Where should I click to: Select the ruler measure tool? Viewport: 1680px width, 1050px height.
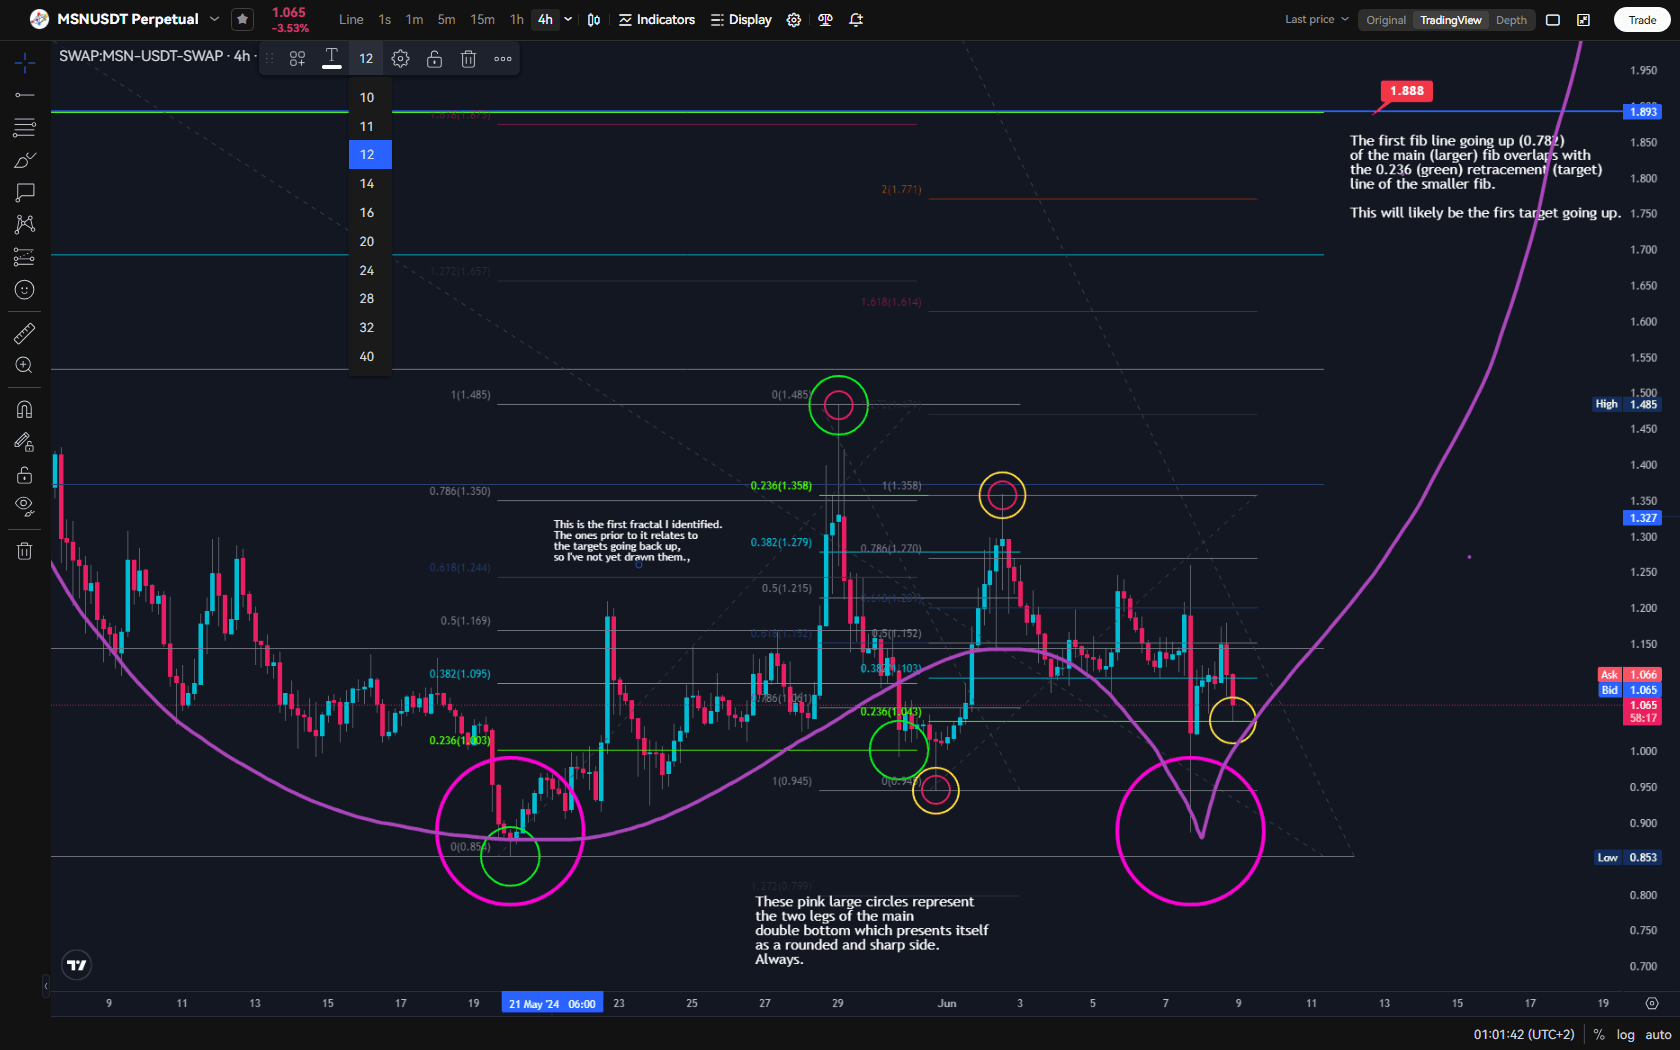pos(25,333)
